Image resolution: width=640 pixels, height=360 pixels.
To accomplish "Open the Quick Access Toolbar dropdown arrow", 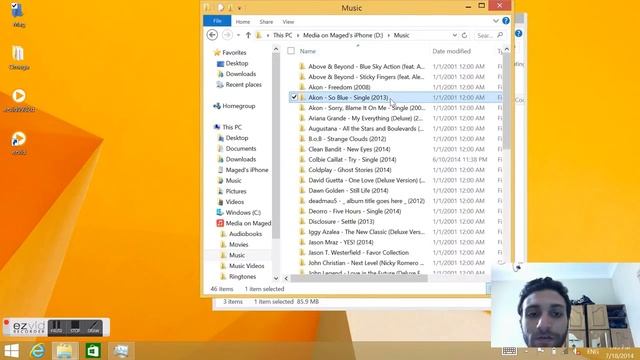I will pyautogui.click(x=240, y=8).
